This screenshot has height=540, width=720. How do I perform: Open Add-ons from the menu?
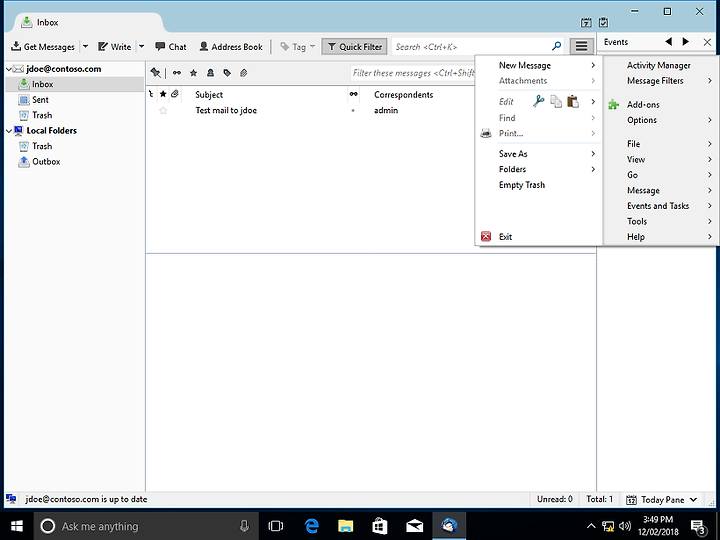[660, 105]
